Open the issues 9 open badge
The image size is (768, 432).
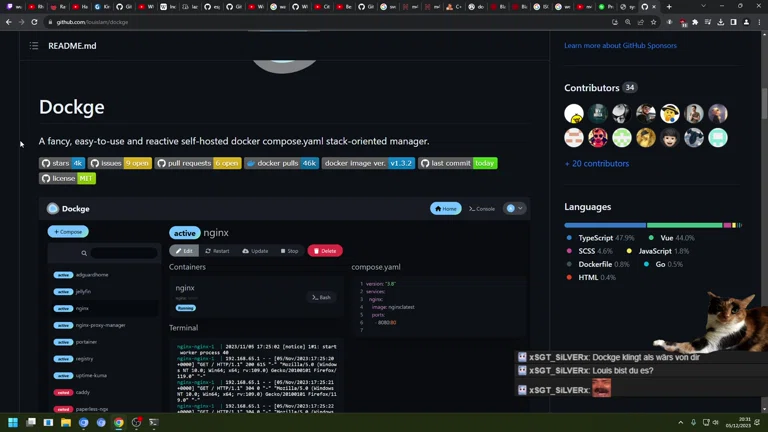point(120,163)
